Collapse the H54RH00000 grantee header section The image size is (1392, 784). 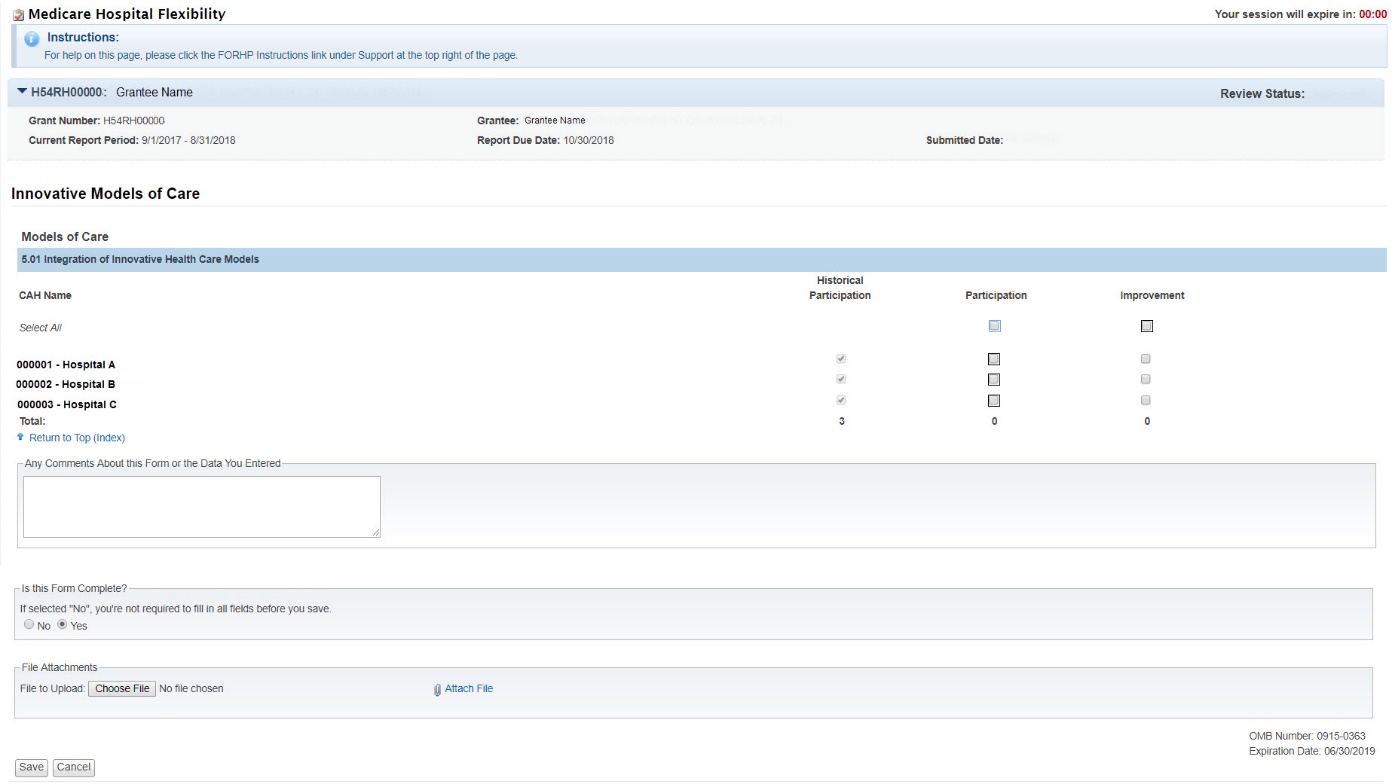[x=22, y=93]
